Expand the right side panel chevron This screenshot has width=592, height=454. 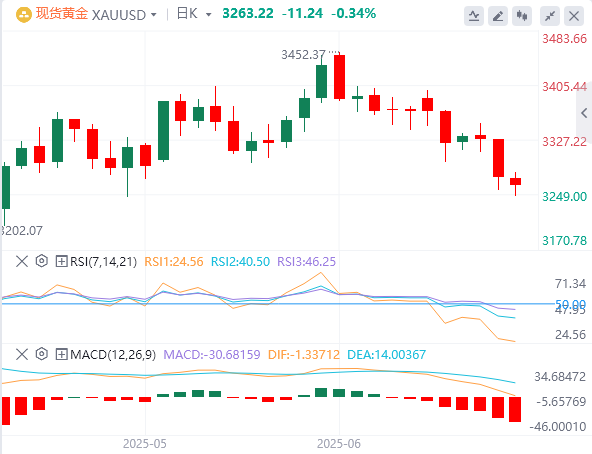pos(584,113)
